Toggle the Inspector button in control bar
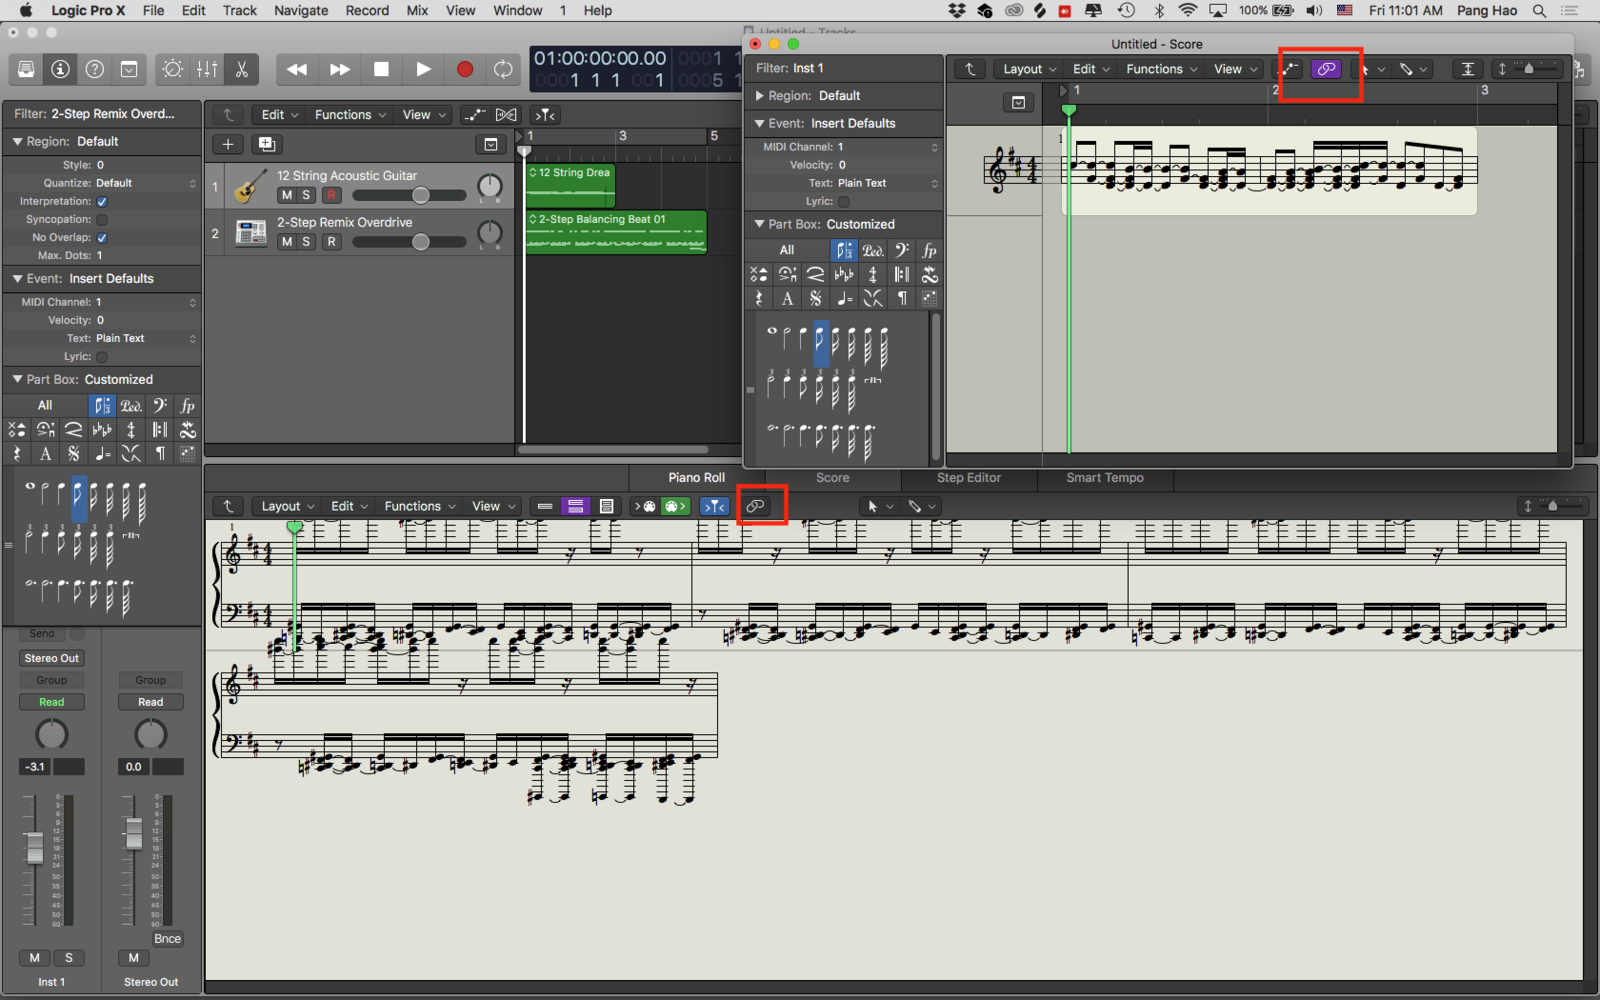Screen dimensions: 1600x1000 coord(60,69)
